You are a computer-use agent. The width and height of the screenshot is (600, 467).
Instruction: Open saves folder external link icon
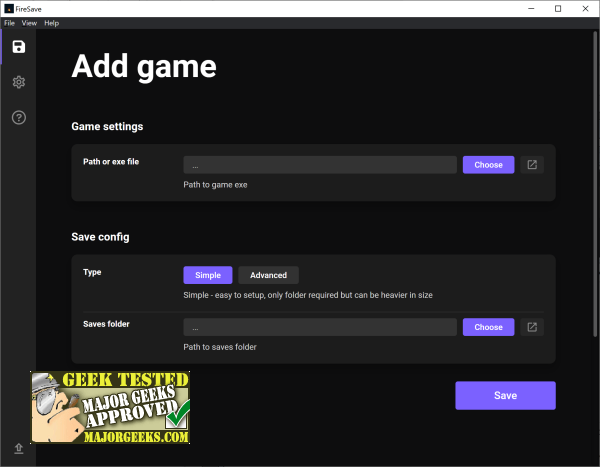[532, 327]
